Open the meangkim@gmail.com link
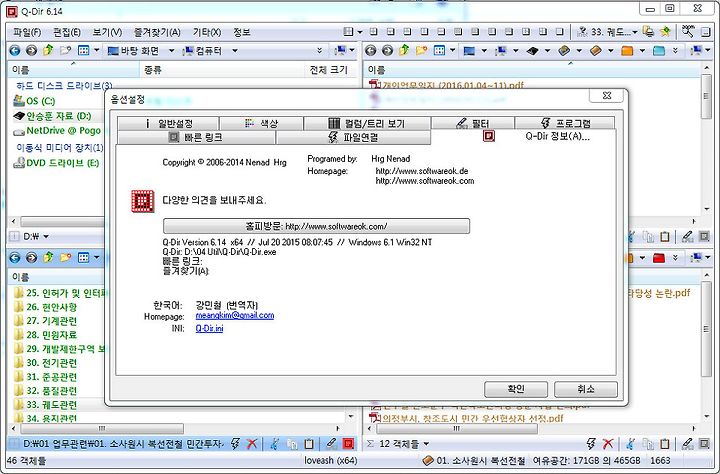Viewport: 720px width, 474px height. pos(235,316)
